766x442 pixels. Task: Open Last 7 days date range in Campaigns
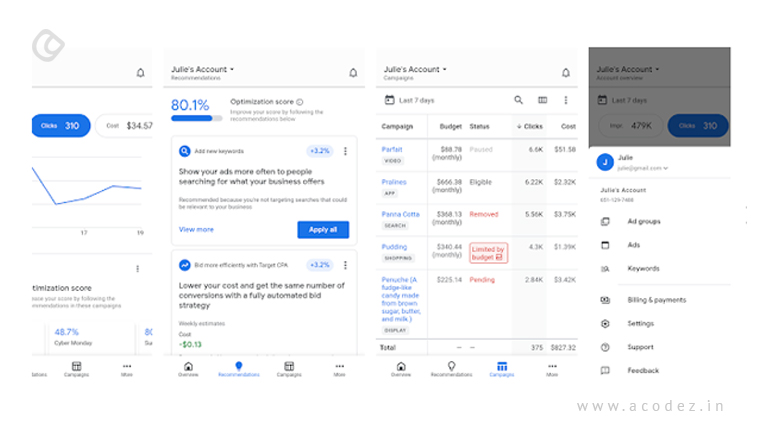[416, 100]
